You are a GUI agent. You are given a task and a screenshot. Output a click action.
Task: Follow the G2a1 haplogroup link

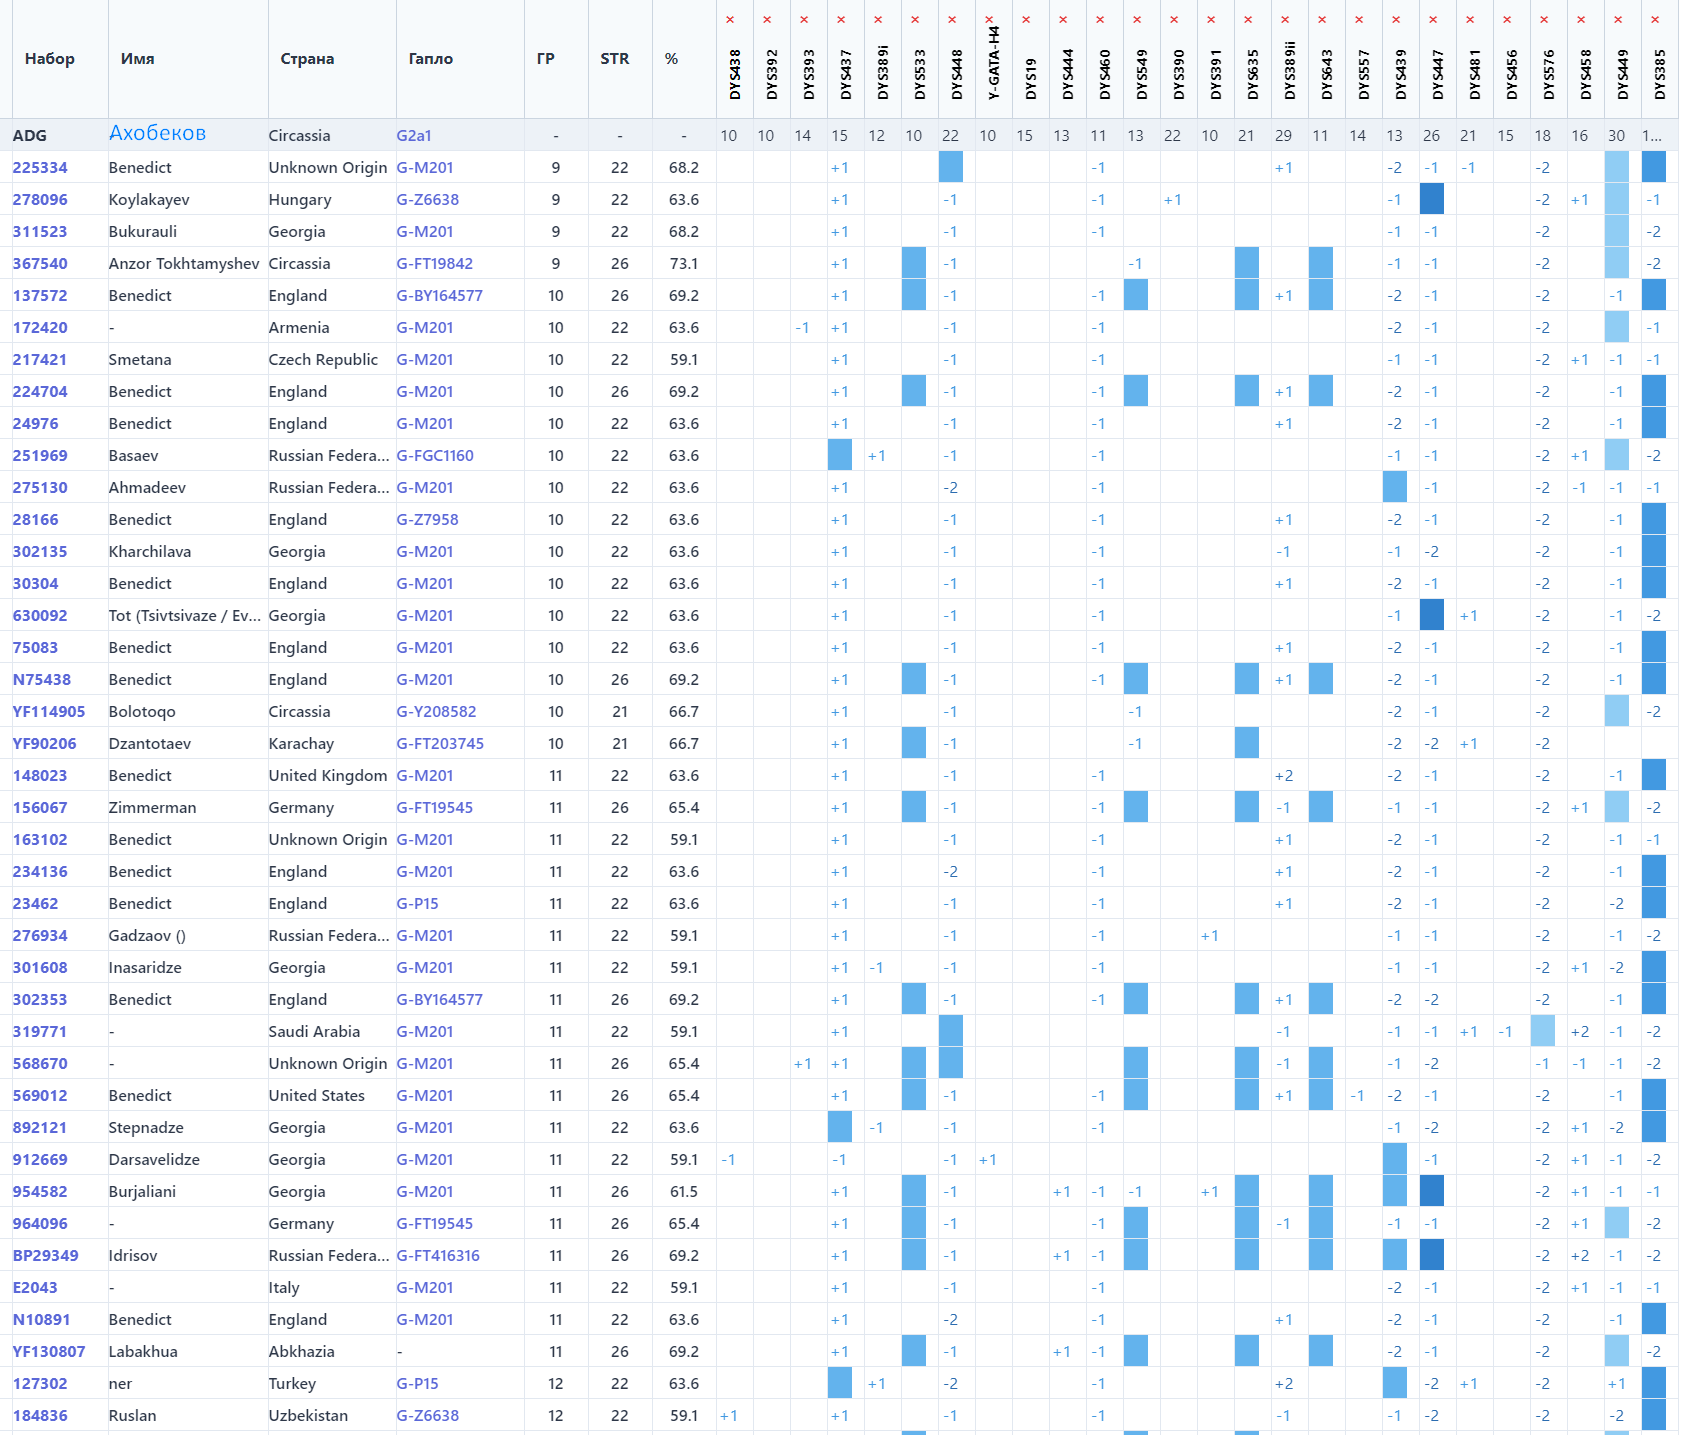(414, 136)
